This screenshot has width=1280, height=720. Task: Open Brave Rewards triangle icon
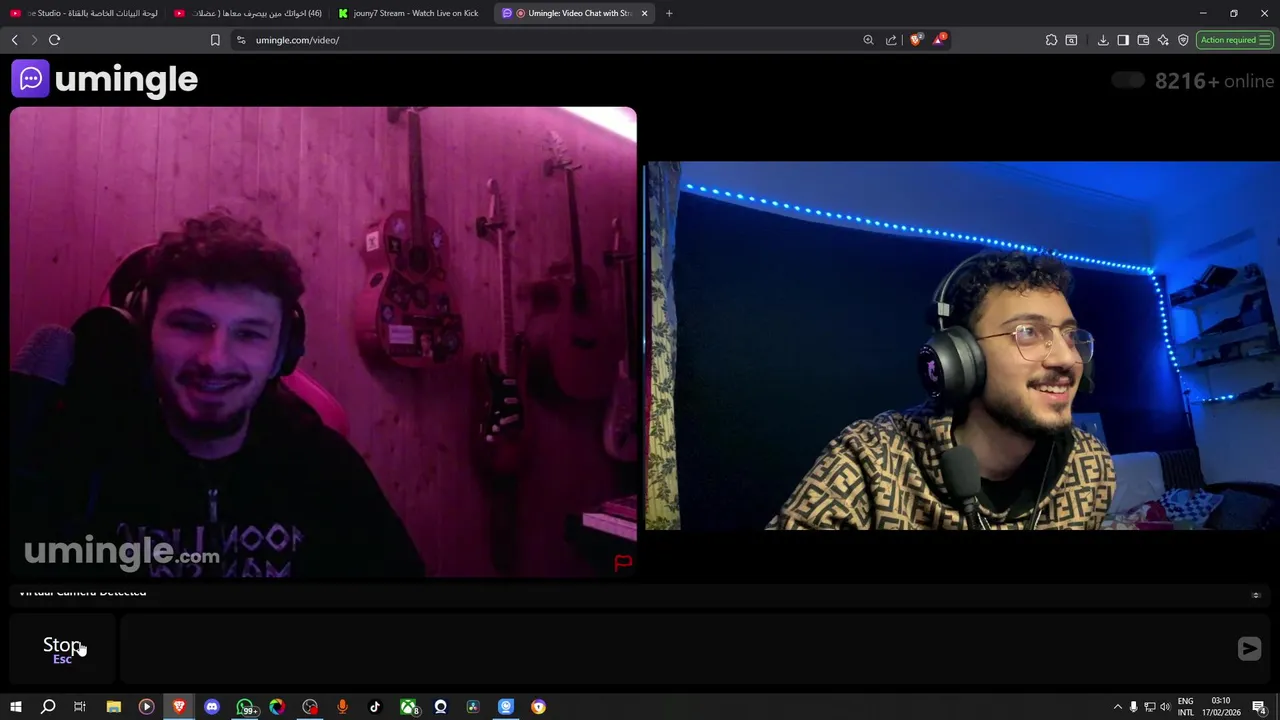tap(939, 40)
